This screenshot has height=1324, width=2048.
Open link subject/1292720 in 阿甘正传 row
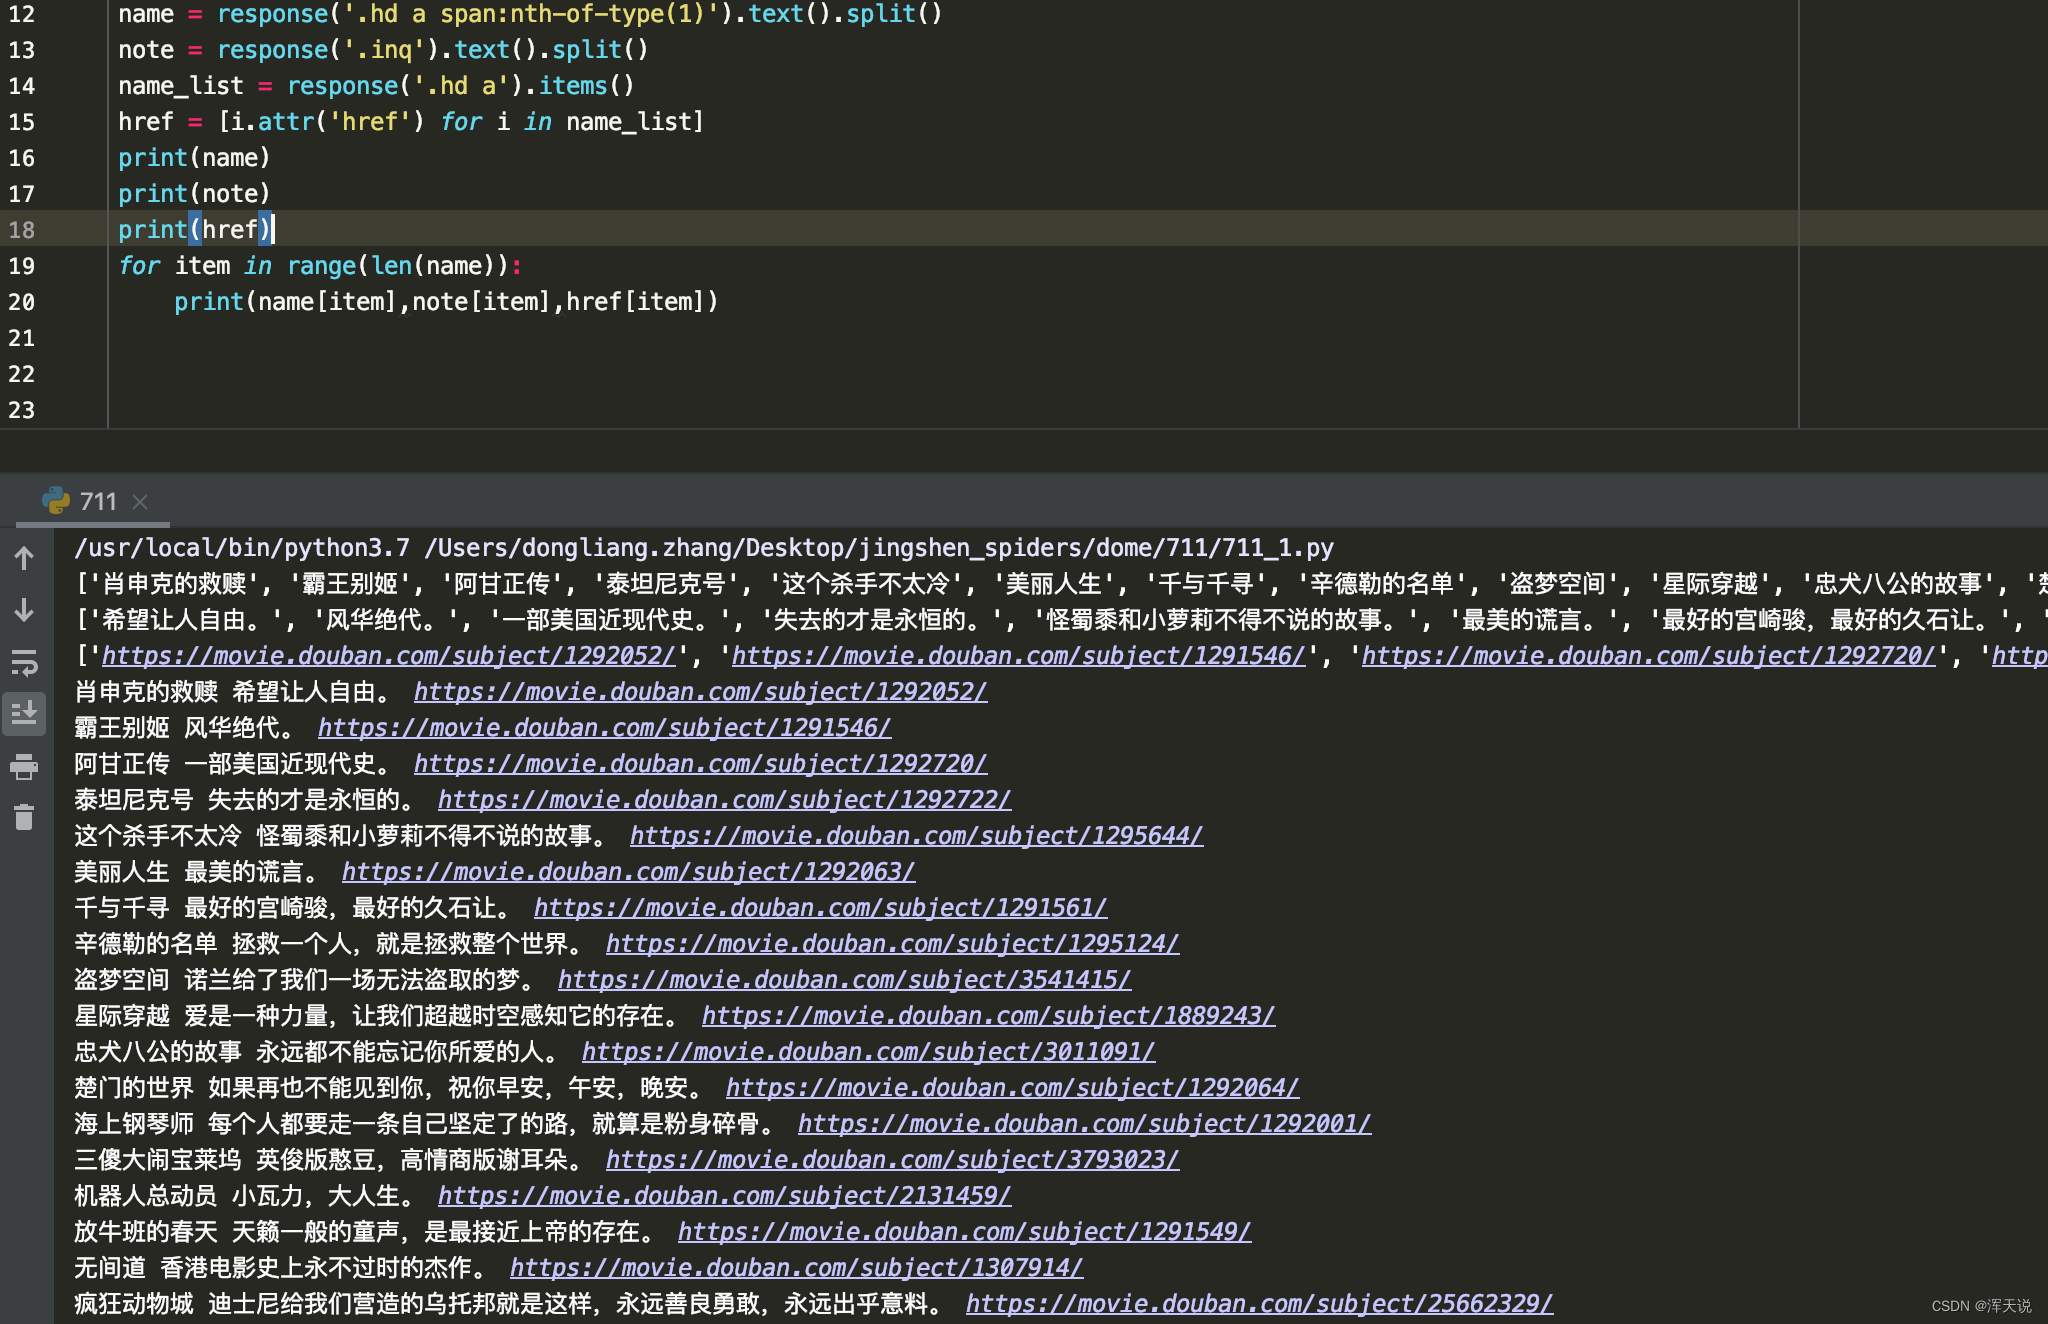[700, 764]
